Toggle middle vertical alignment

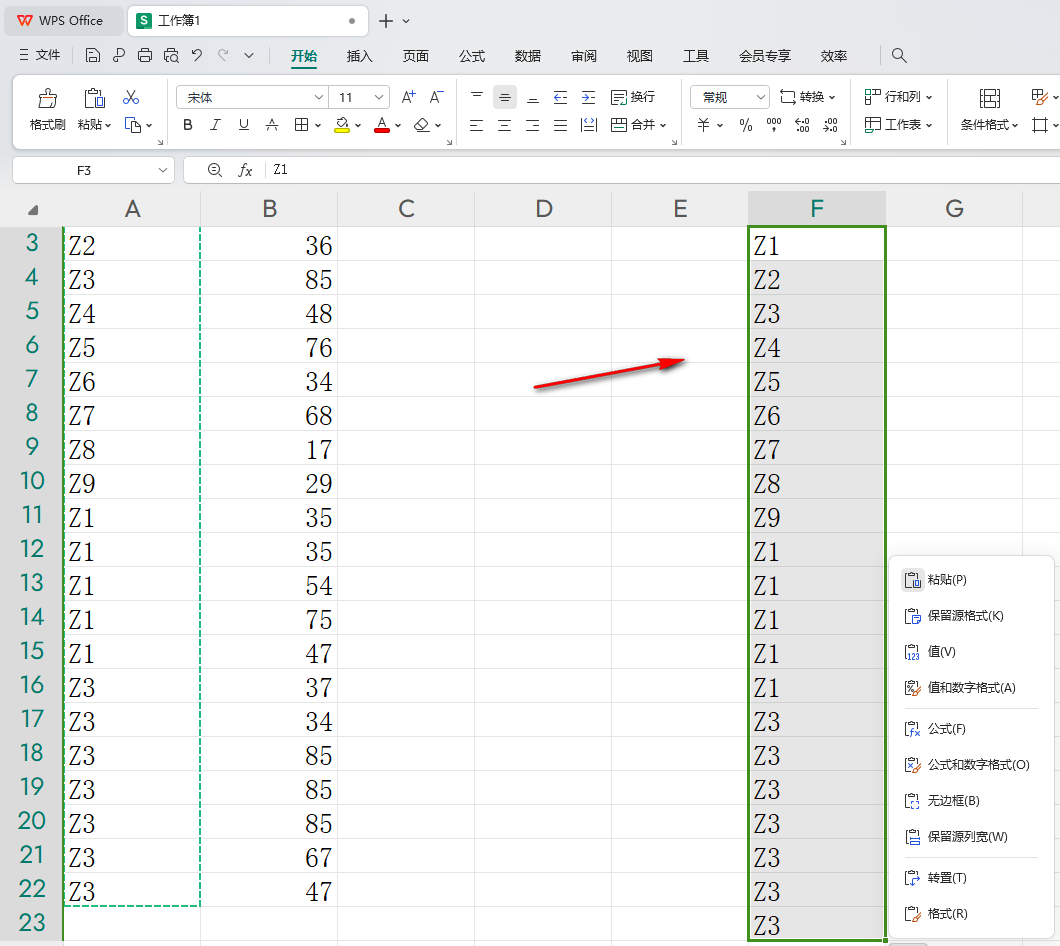(504, 97)
